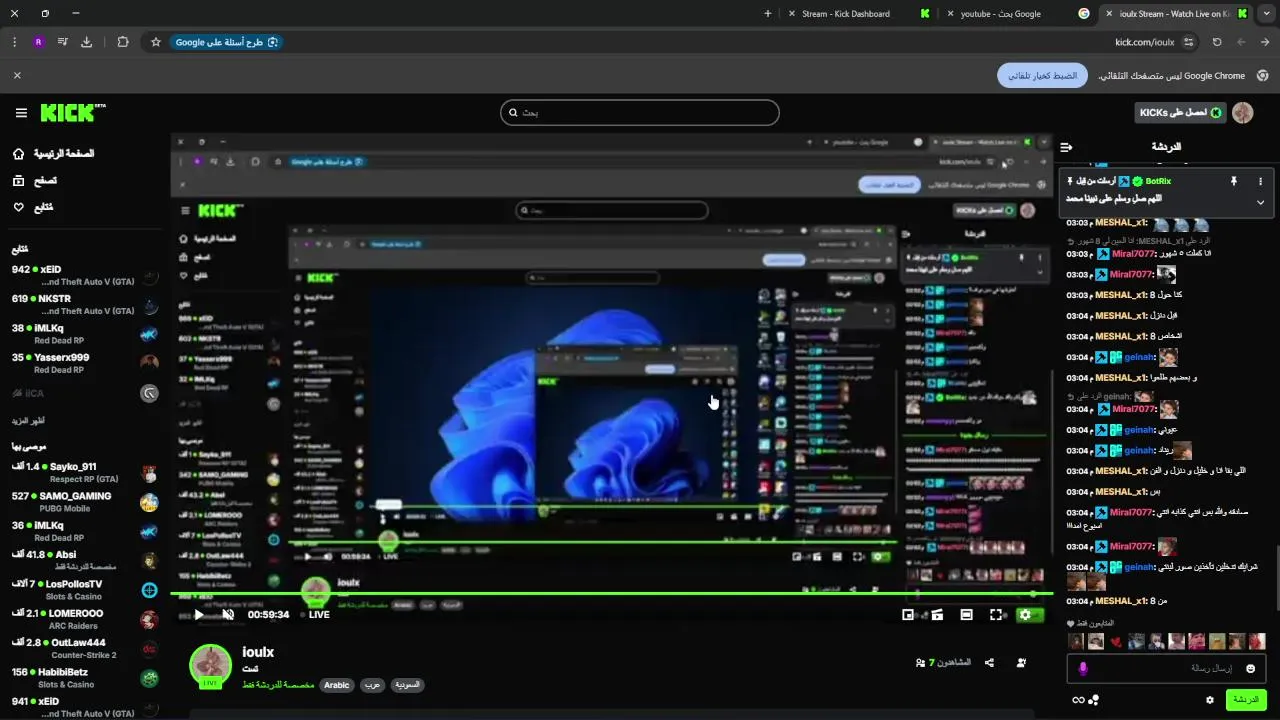Focus the Kick search box

[640, 112]
